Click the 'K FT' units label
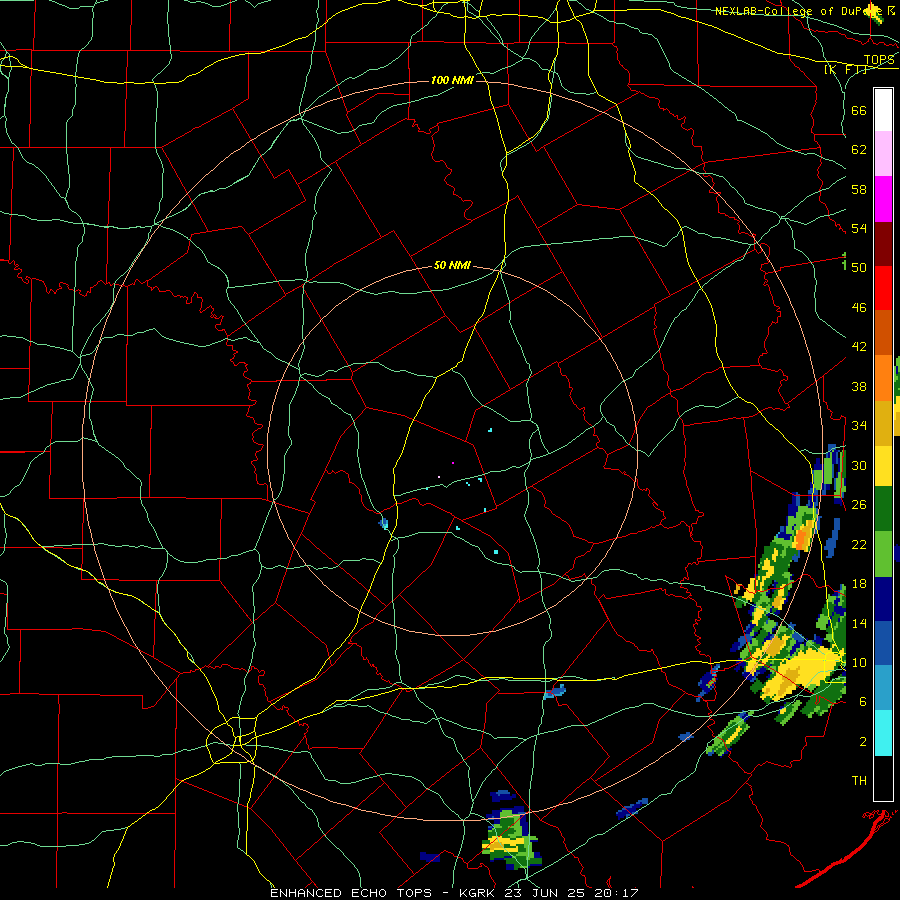Viewport: 900px width, 900px height. 845,69
